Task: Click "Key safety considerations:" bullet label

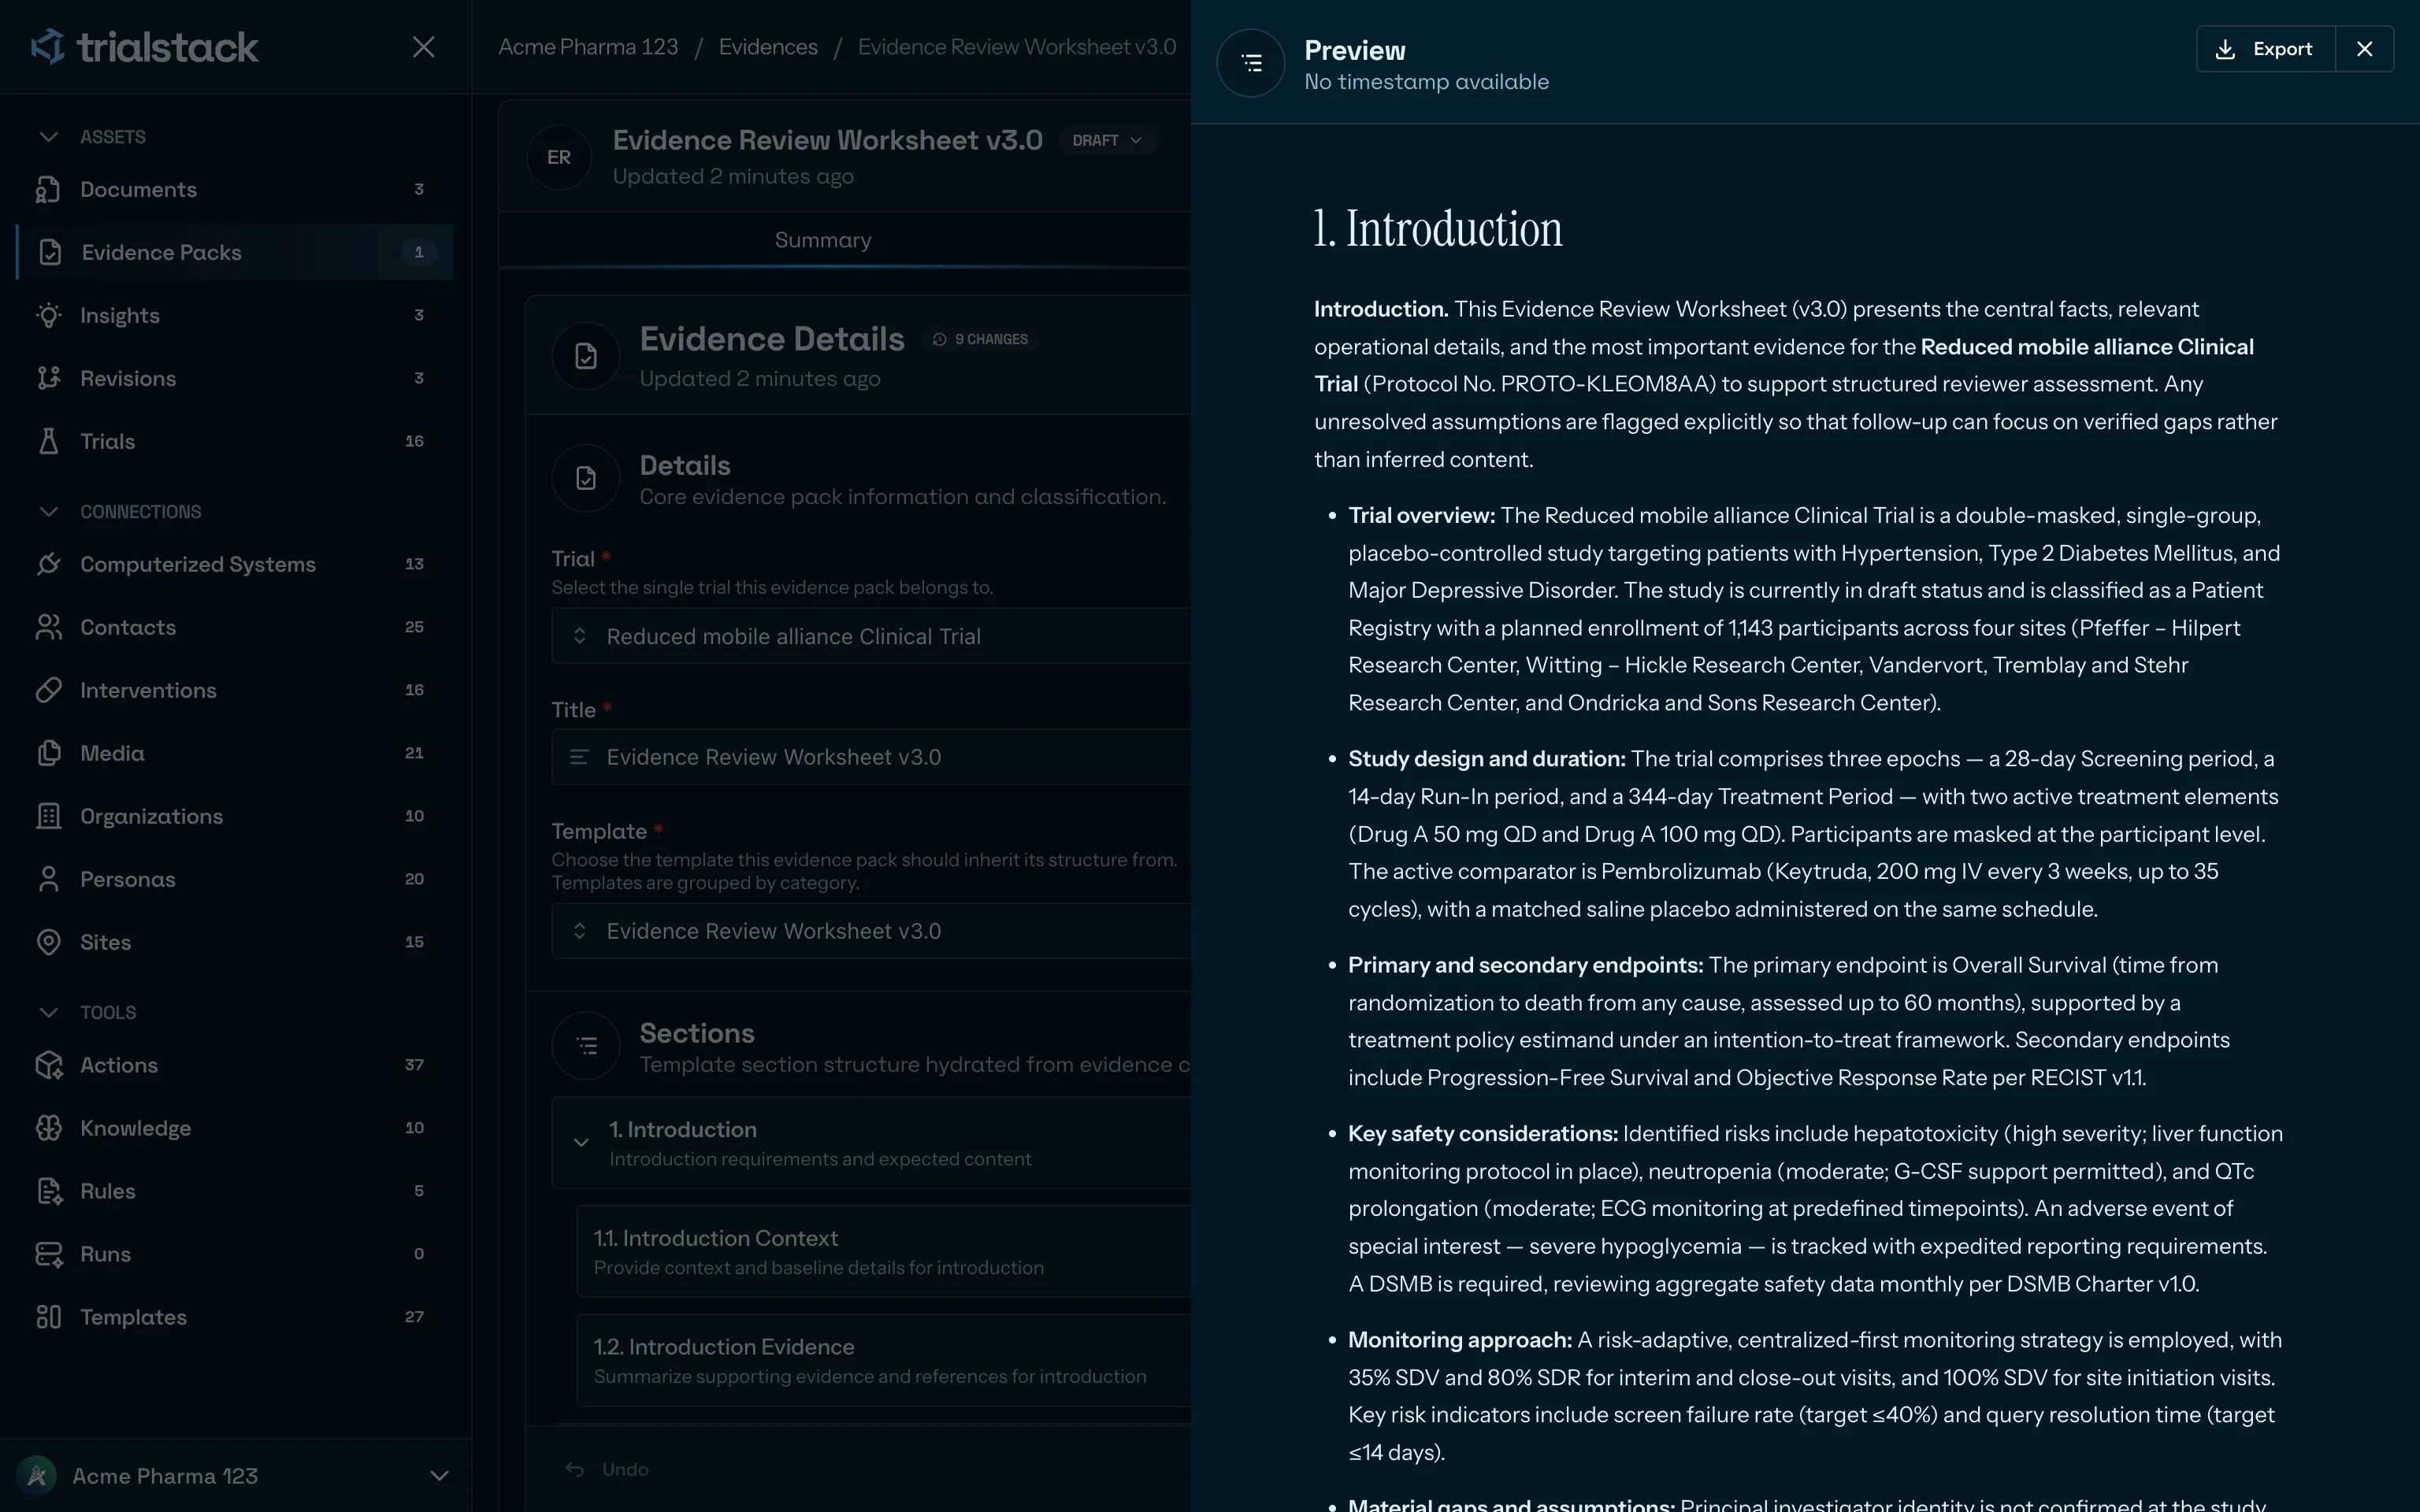Action: click(x=1482, y=1134)
